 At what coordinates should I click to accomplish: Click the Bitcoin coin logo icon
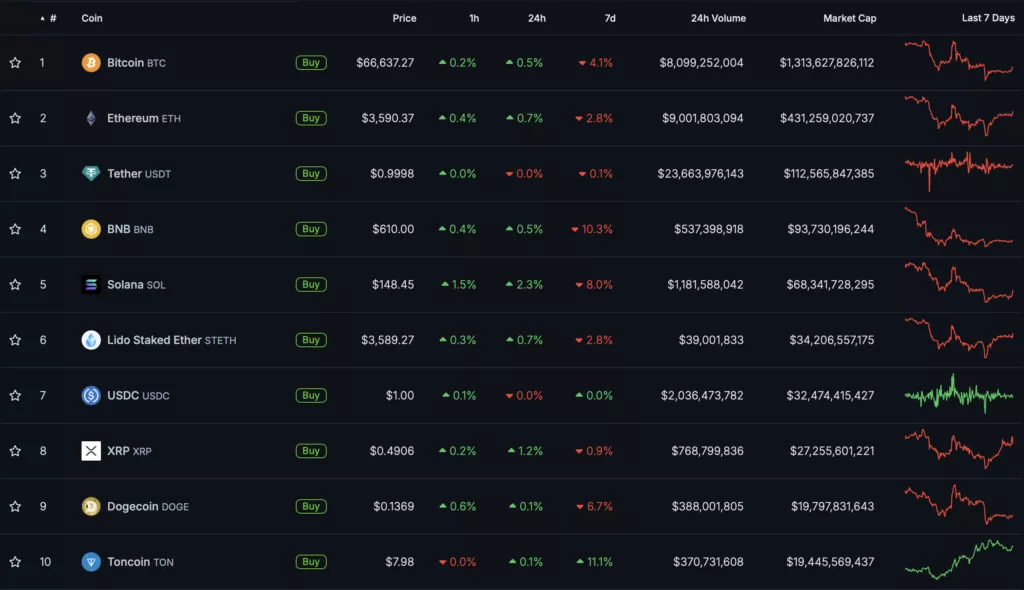coord(91,63)
